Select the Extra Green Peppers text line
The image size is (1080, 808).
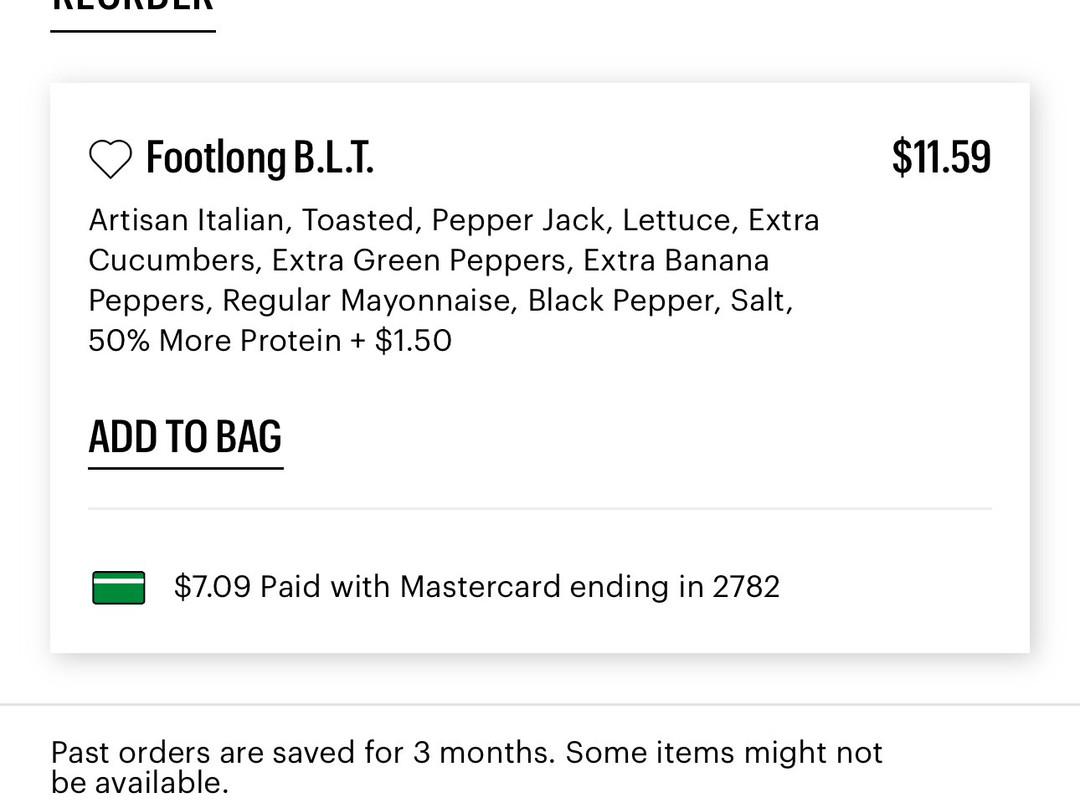click(x=428, y=260)
